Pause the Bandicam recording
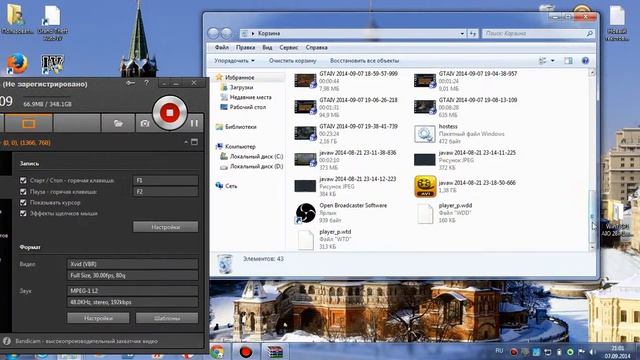Viewport: 640px width, 360px height. (x=194, y=123)
